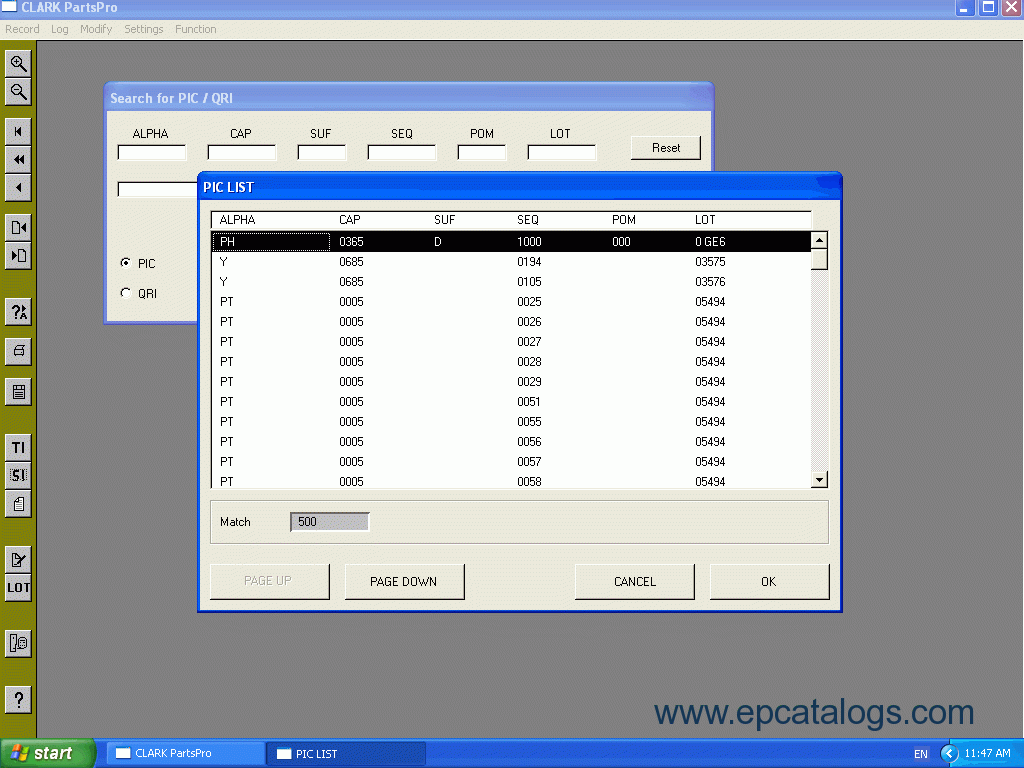This screenshot has width=1024, height=768.
Task: Select row Y 0685 with SEQ 0194
Action: click(511, 262)
